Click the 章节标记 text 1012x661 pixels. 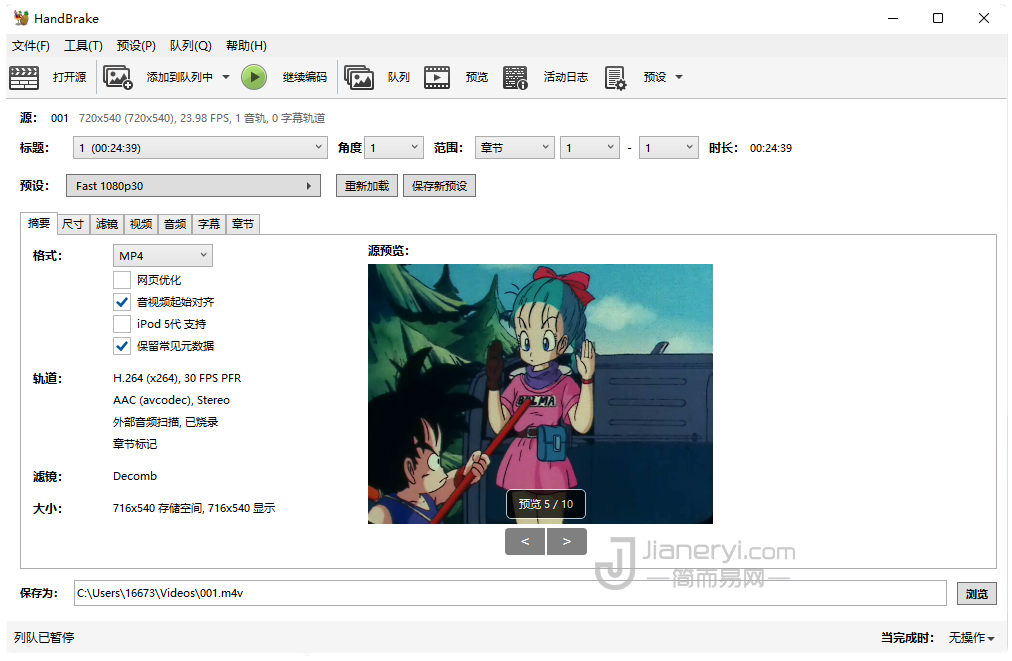[x=135, y=444]
